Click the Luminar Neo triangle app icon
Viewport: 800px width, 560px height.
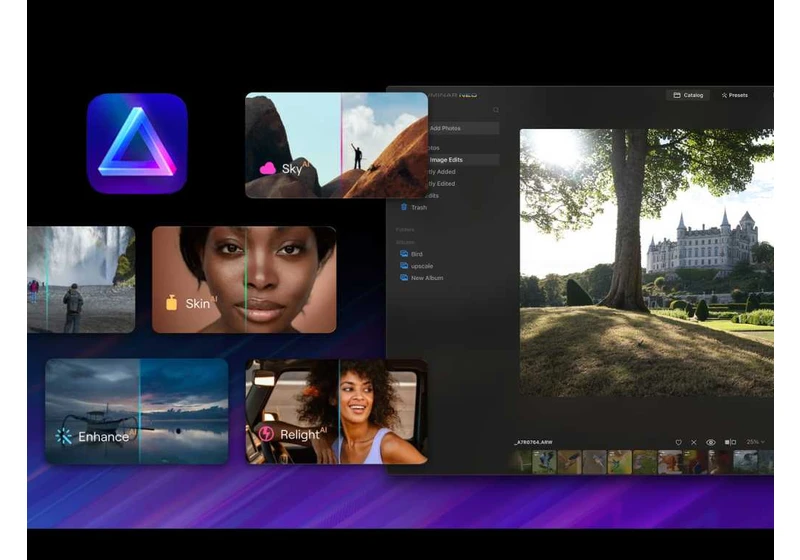(137, 143)
